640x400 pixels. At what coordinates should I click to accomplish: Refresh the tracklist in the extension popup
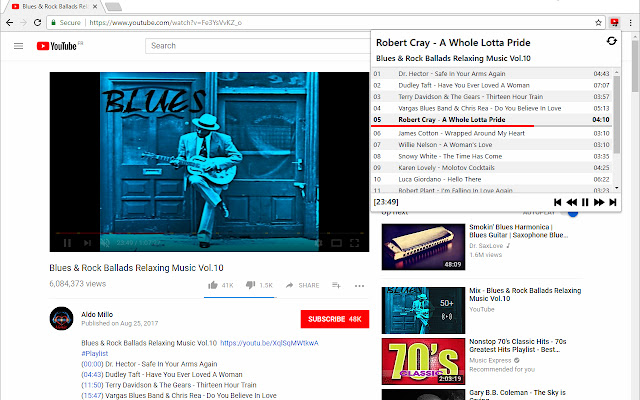pos(611,41)
